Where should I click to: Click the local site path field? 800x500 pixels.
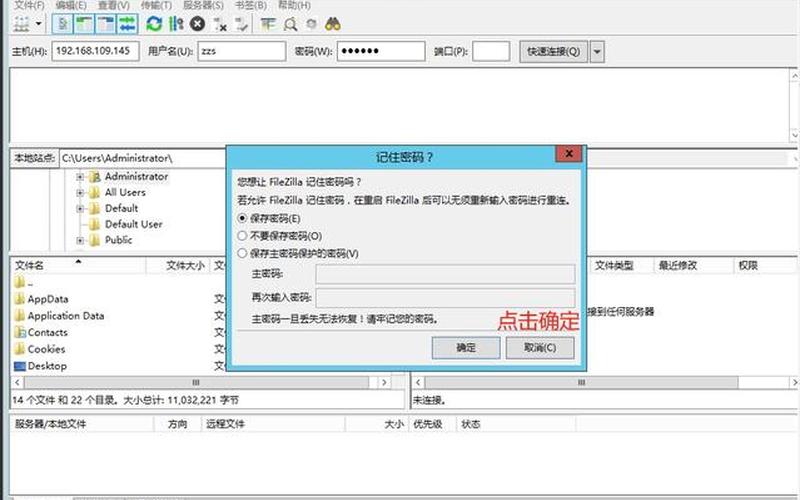[143, 158]
